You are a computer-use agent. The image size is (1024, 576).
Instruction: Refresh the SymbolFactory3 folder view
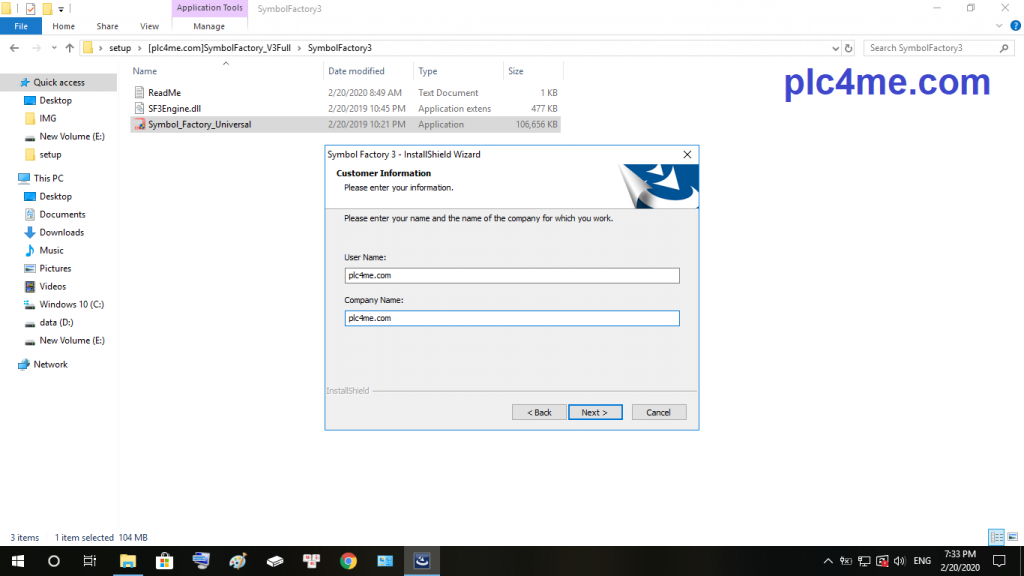point(849,48)
